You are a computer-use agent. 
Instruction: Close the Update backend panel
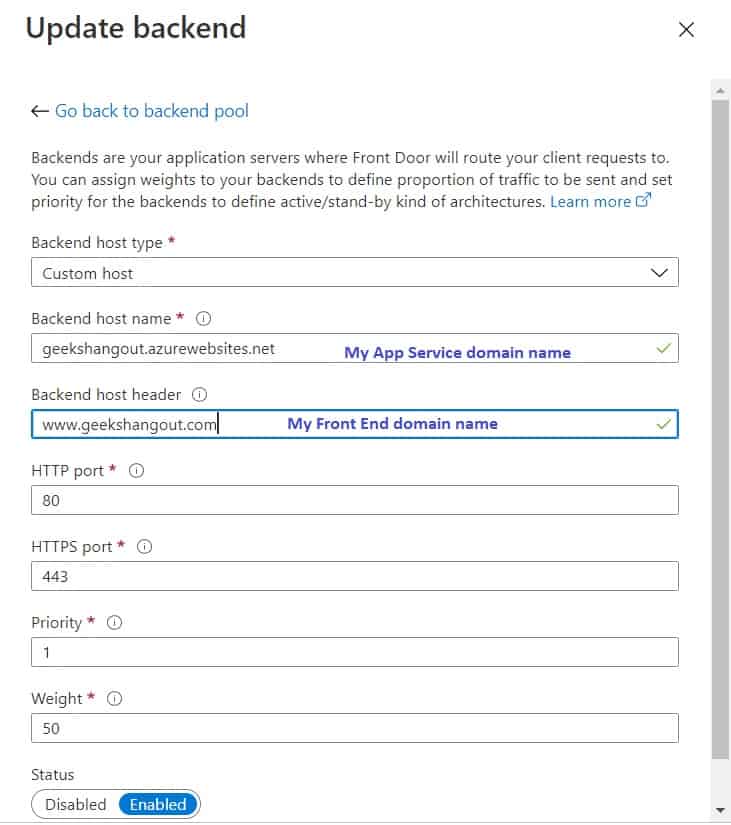(686, 29)
